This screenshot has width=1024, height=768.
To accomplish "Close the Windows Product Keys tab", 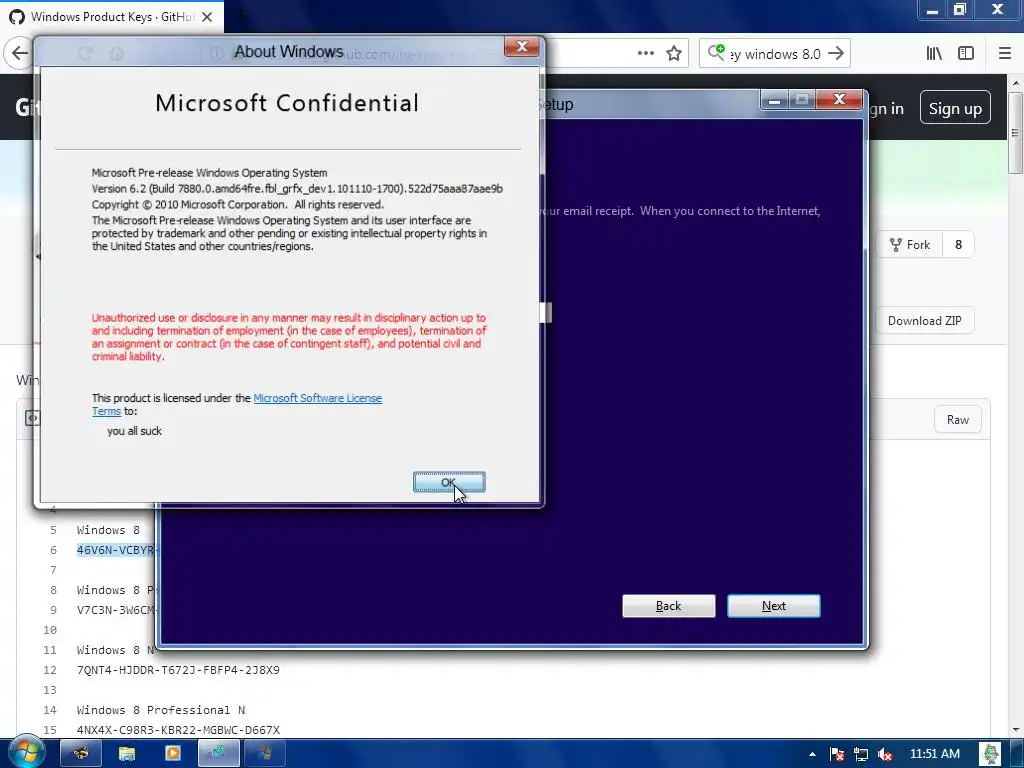I will (207, 17).
